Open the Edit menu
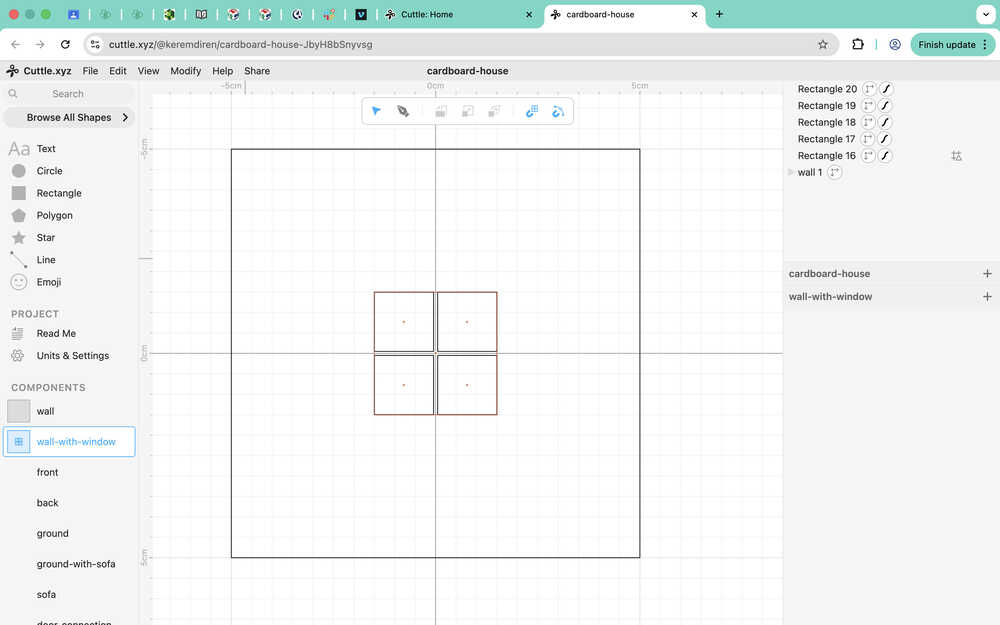This screenshot has height=625, width=1000. [117, 71]
